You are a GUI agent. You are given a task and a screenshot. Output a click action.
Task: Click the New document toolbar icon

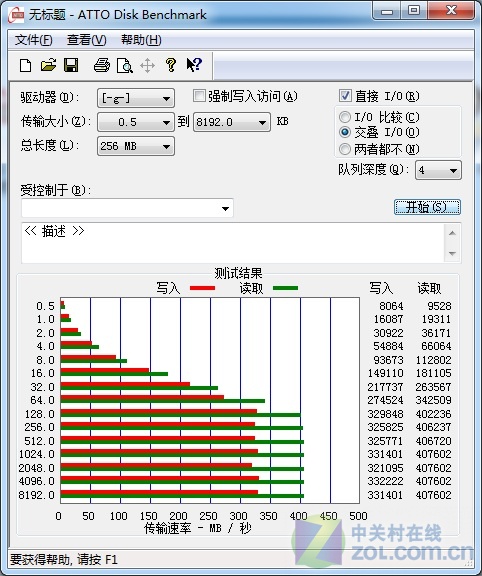pos(25,65)
